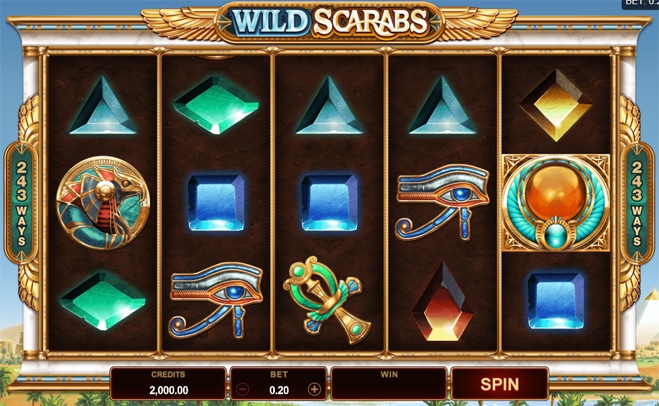Click the red gem on reel four
The width and height of the screenshot is (659, 406).
tap(442, 301)
